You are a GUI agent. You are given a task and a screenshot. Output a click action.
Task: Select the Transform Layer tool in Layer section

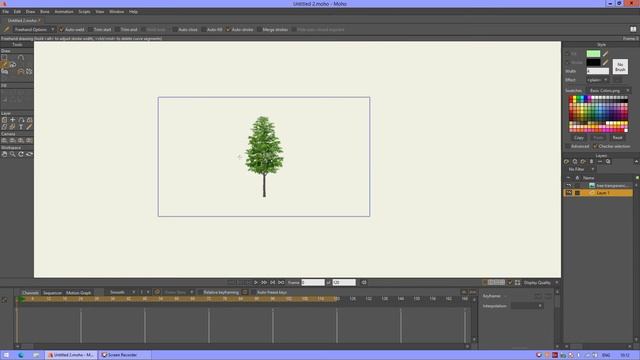pyautogui.click(x=4, y=120)
